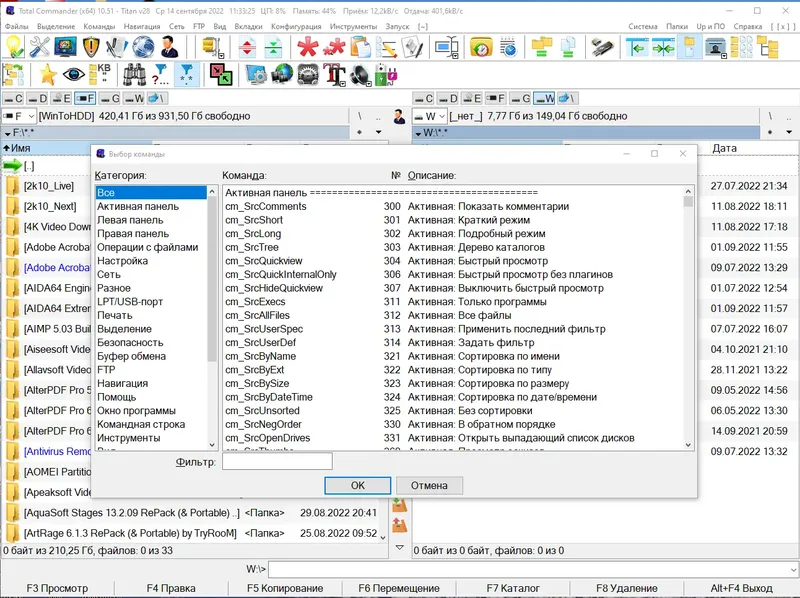This screenshot has height=598, width=800.
Task: Open the Команды menu
Action: click(99, 27)
